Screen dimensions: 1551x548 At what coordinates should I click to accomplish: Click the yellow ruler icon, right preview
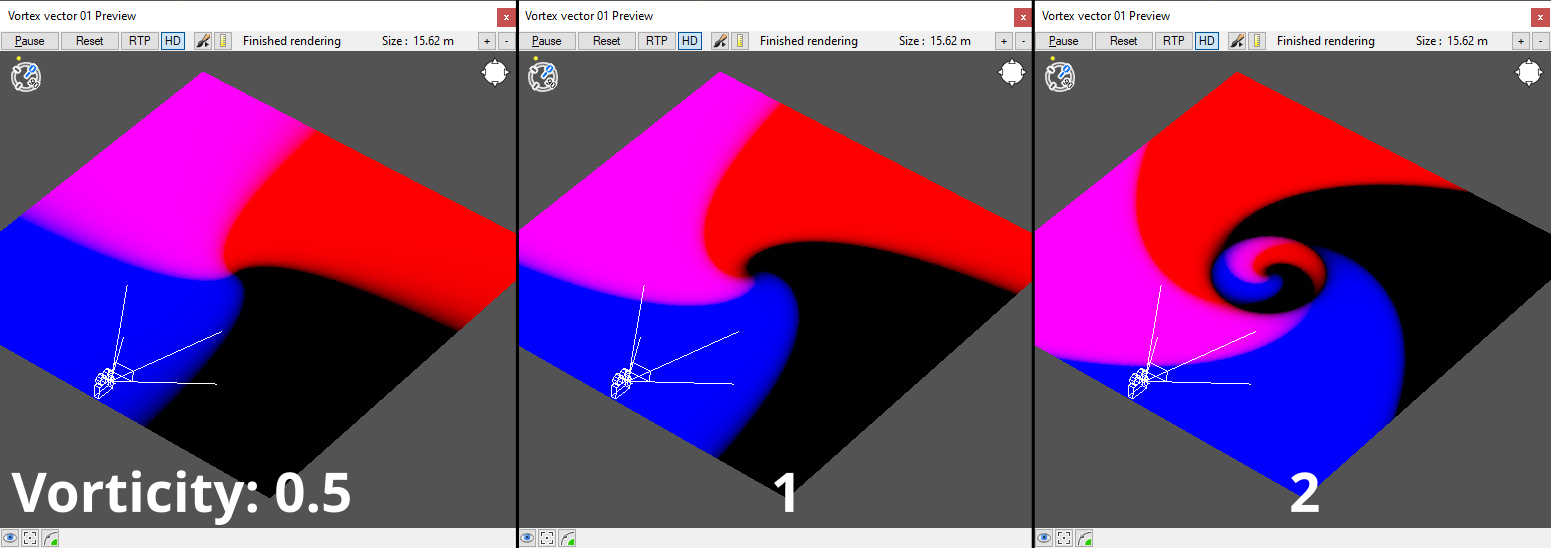[1257, 41]
